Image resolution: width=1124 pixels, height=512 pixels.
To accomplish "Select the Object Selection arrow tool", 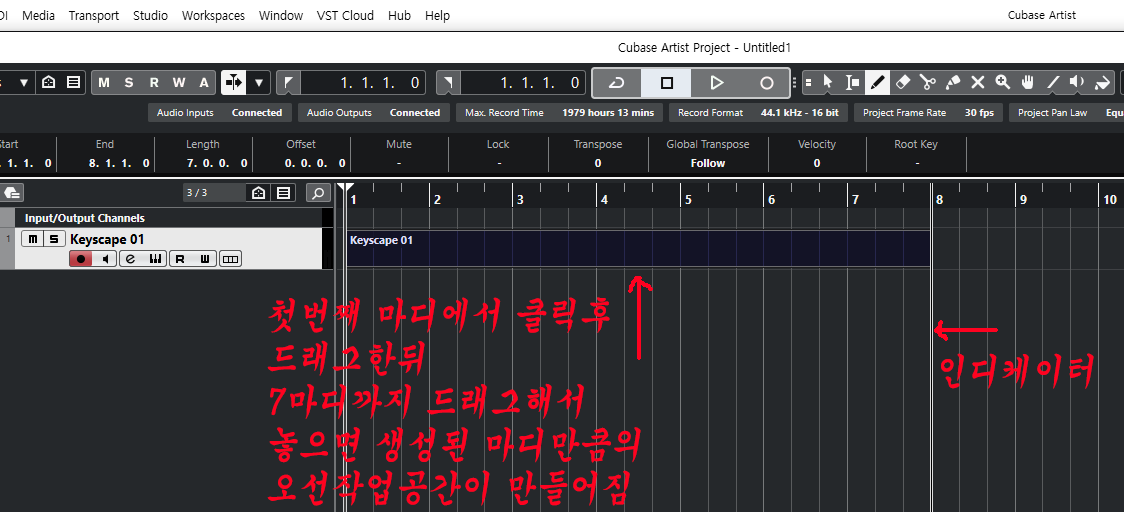I will coord(828,82).
